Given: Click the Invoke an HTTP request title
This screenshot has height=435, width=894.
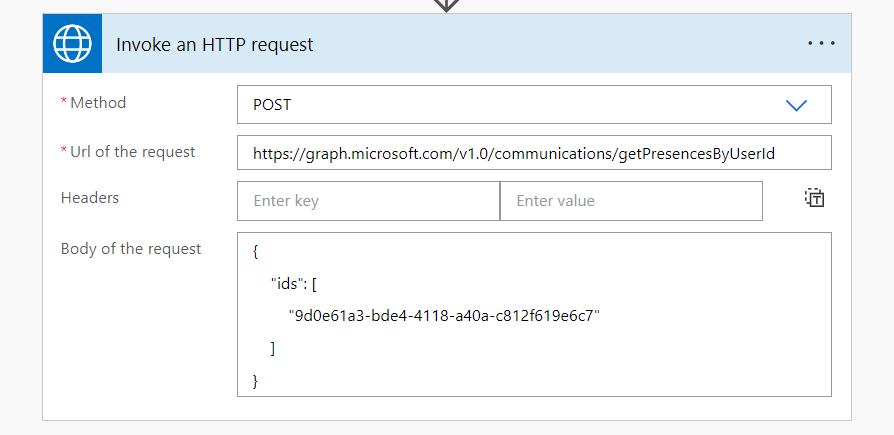Looking at the screenshot, I should [215, 45].
